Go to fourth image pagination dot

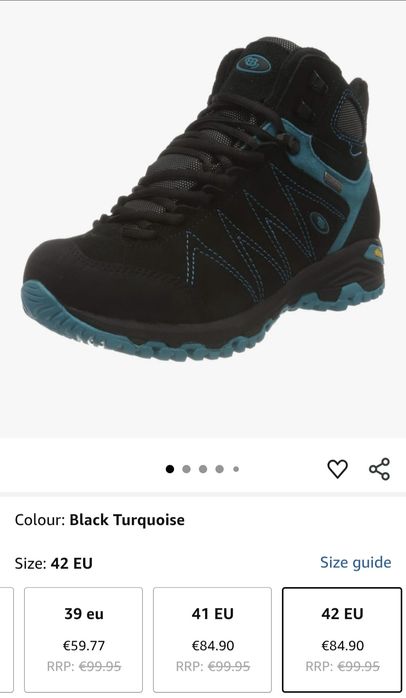coord(219,469)
